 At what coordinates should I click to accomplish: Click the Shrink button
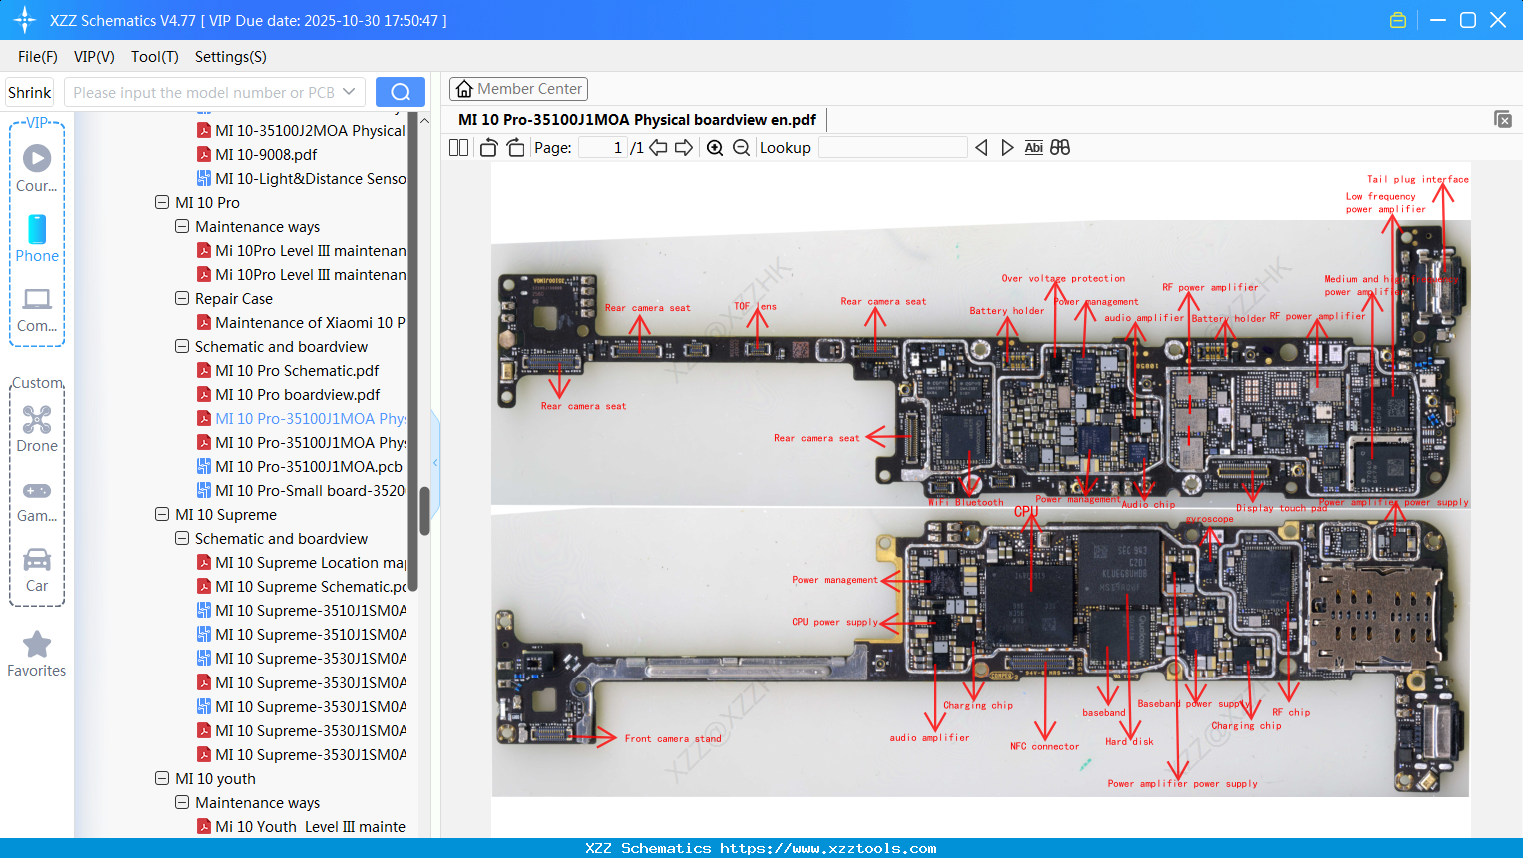click(x=29, y=91)
